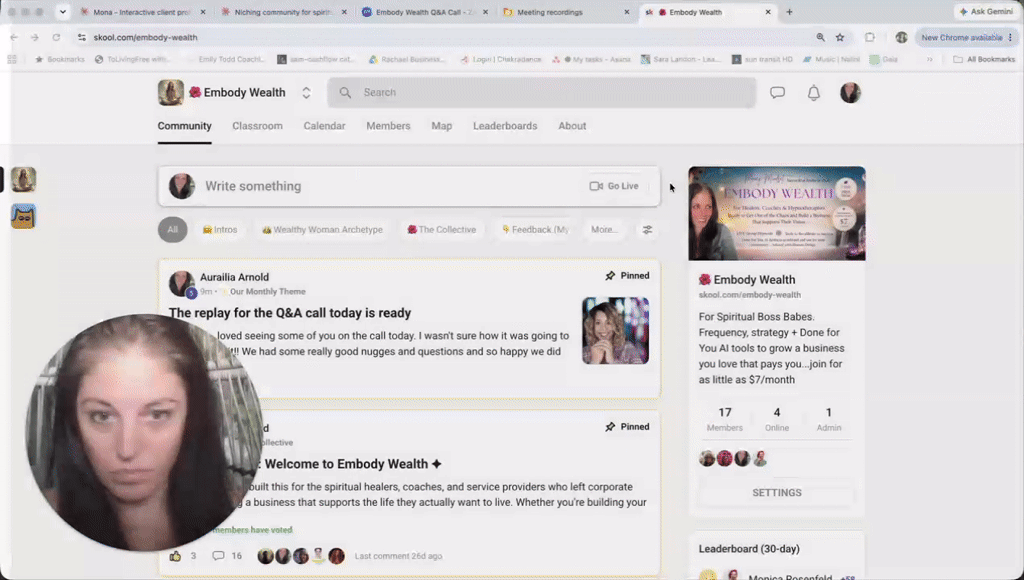Filter posts by Wealthy Woman Archetype
The image size is (1024, 580).
point(323,229)
